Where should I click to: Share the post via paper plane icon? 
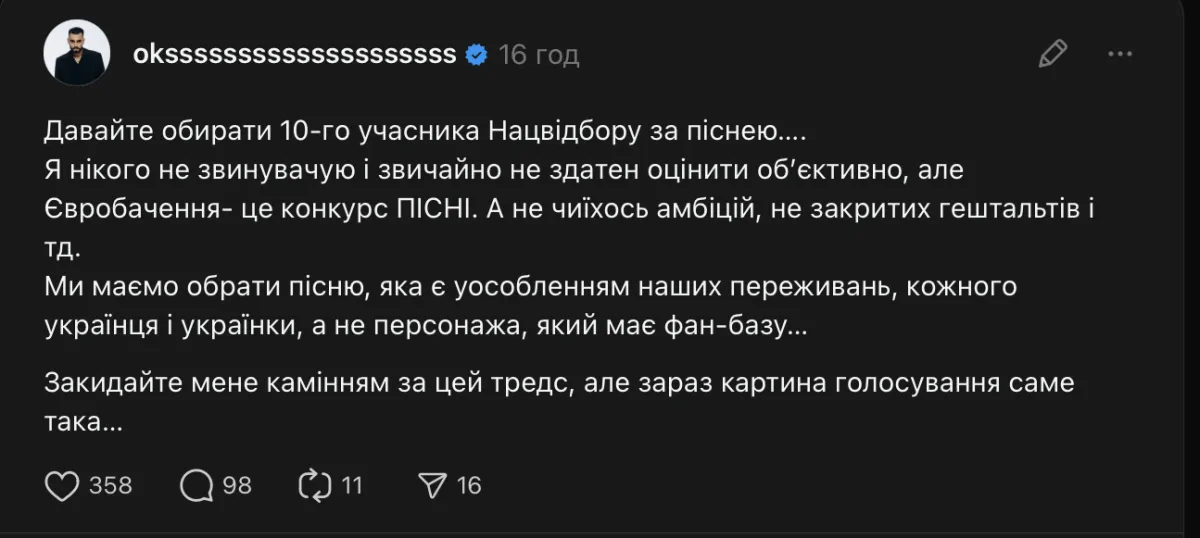click(x=432, y=486)
